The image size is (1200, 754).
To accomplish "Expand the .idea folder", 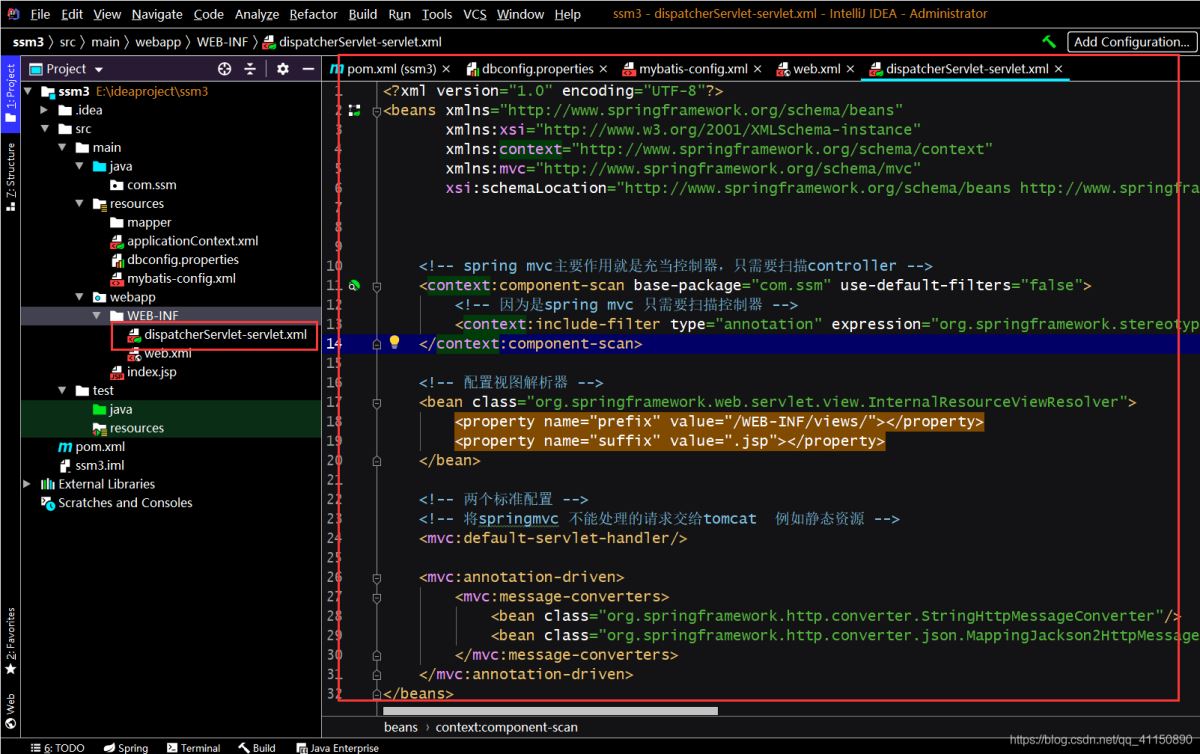I will [x=46, y=110].
